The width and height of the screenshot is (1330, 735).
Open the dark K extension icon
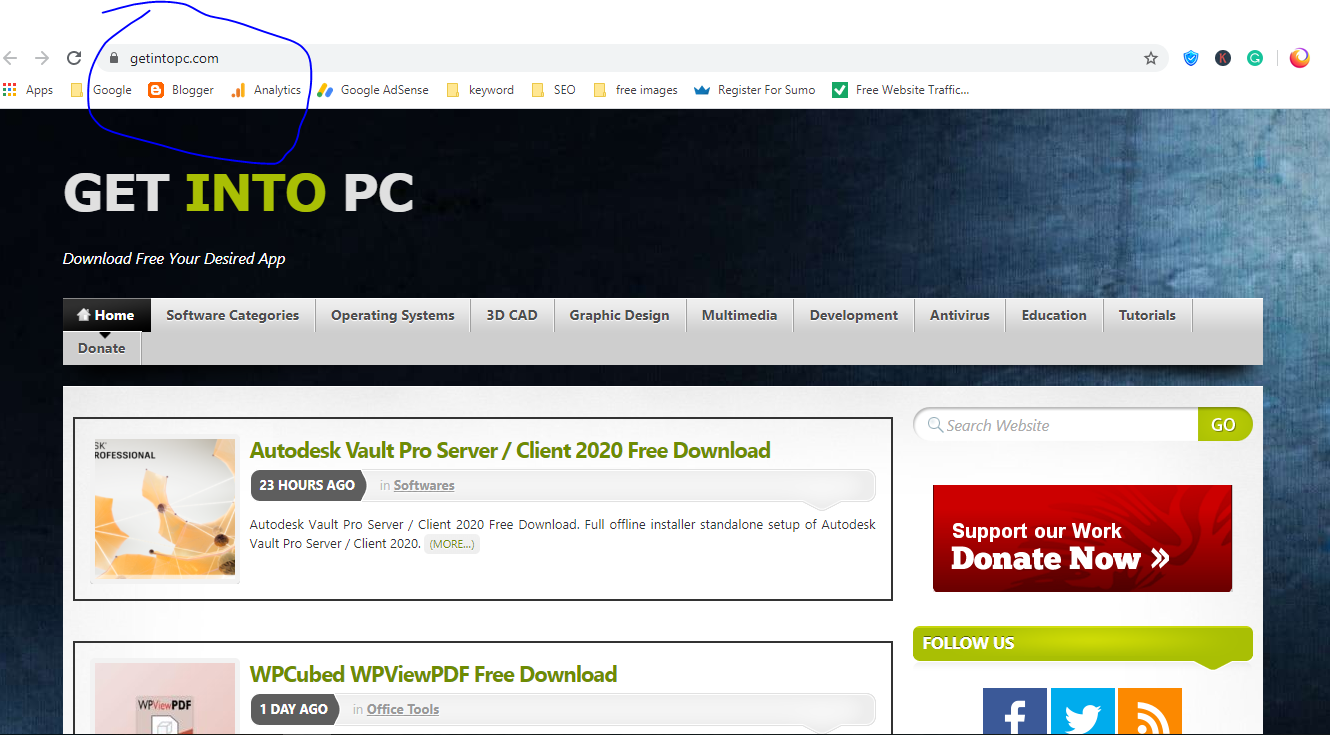(x=1223, y=58)
